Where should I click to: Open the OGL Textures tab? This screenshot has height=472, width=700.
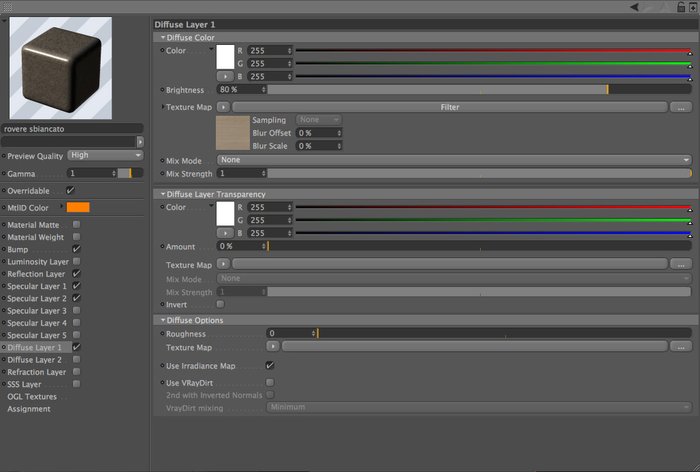click(32, 397)
